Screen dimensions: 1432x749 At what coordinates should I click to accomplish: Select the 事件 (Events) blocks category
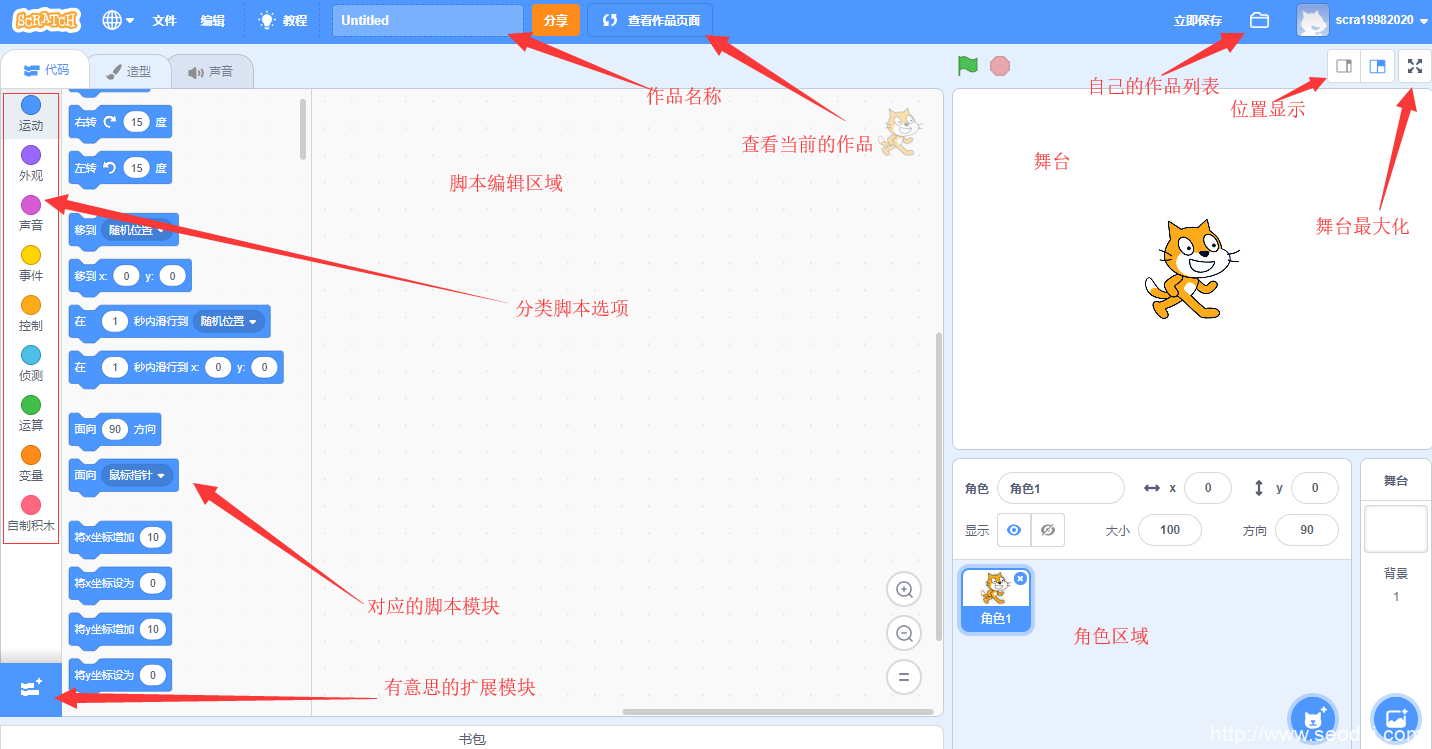(30, 260)
